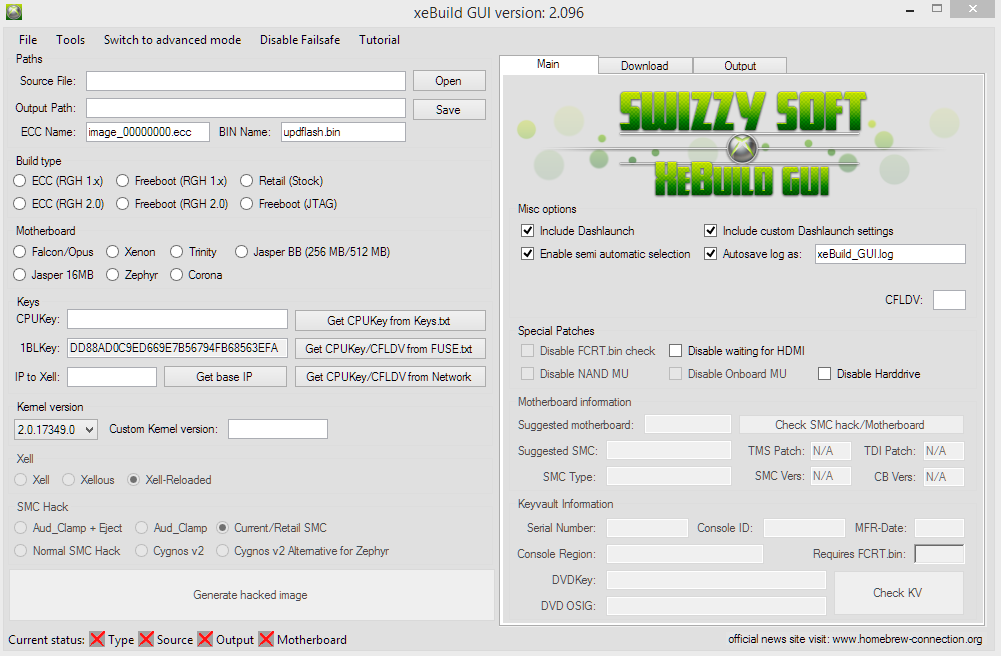This screenshot has width=1001, height=656.
Task: Switch to the Download tab
Action: pos(644,66)
